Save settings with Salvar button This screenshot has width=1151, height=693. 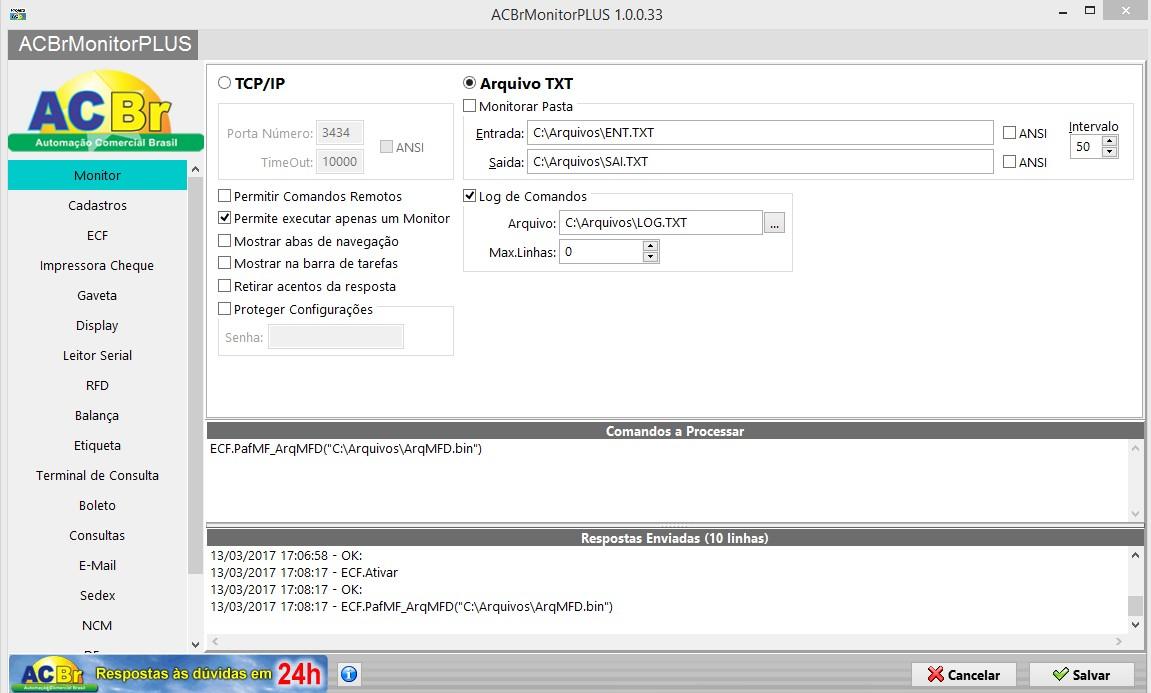click(x=1081, y=675)
